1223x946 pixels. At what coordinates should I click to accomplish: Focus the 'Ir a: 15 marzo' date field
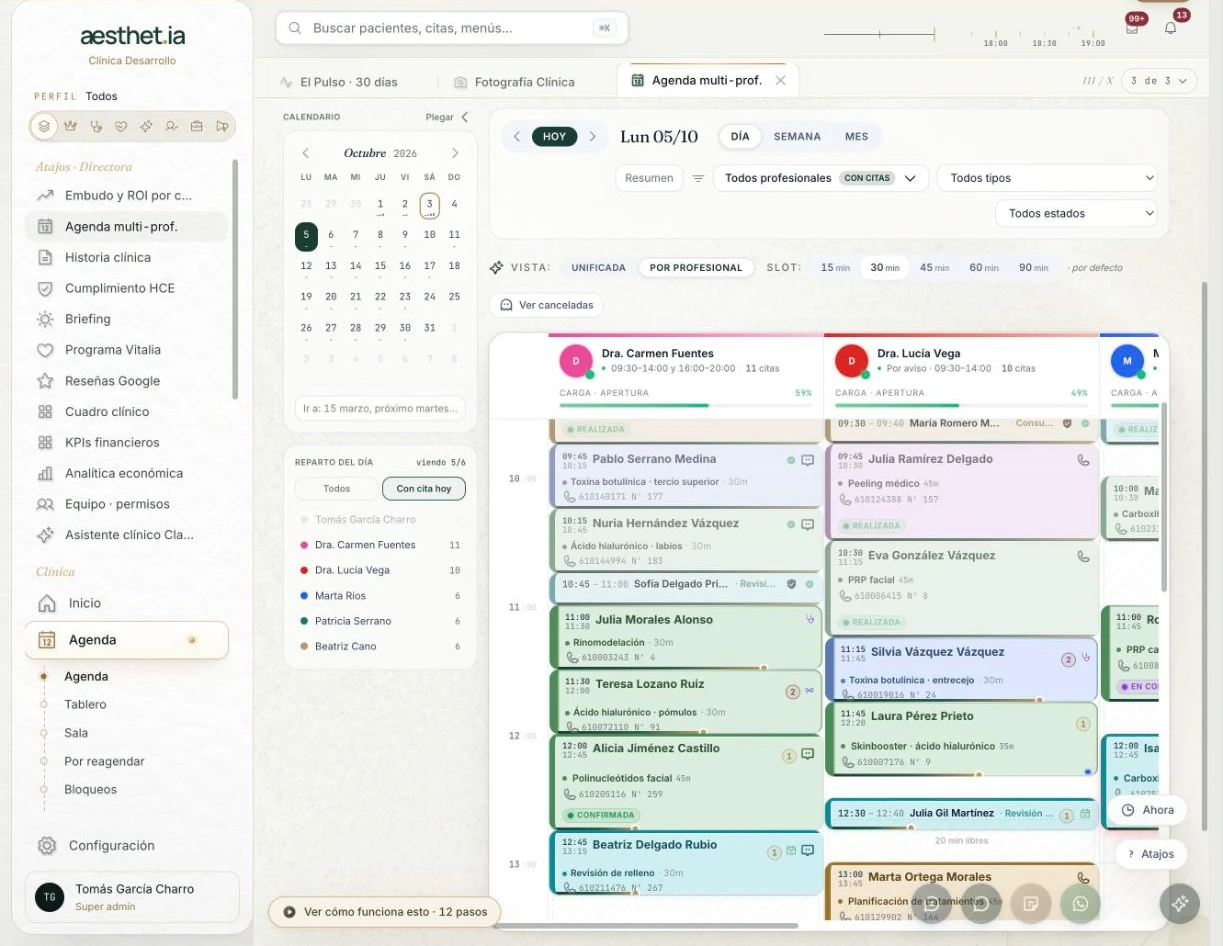380,408
